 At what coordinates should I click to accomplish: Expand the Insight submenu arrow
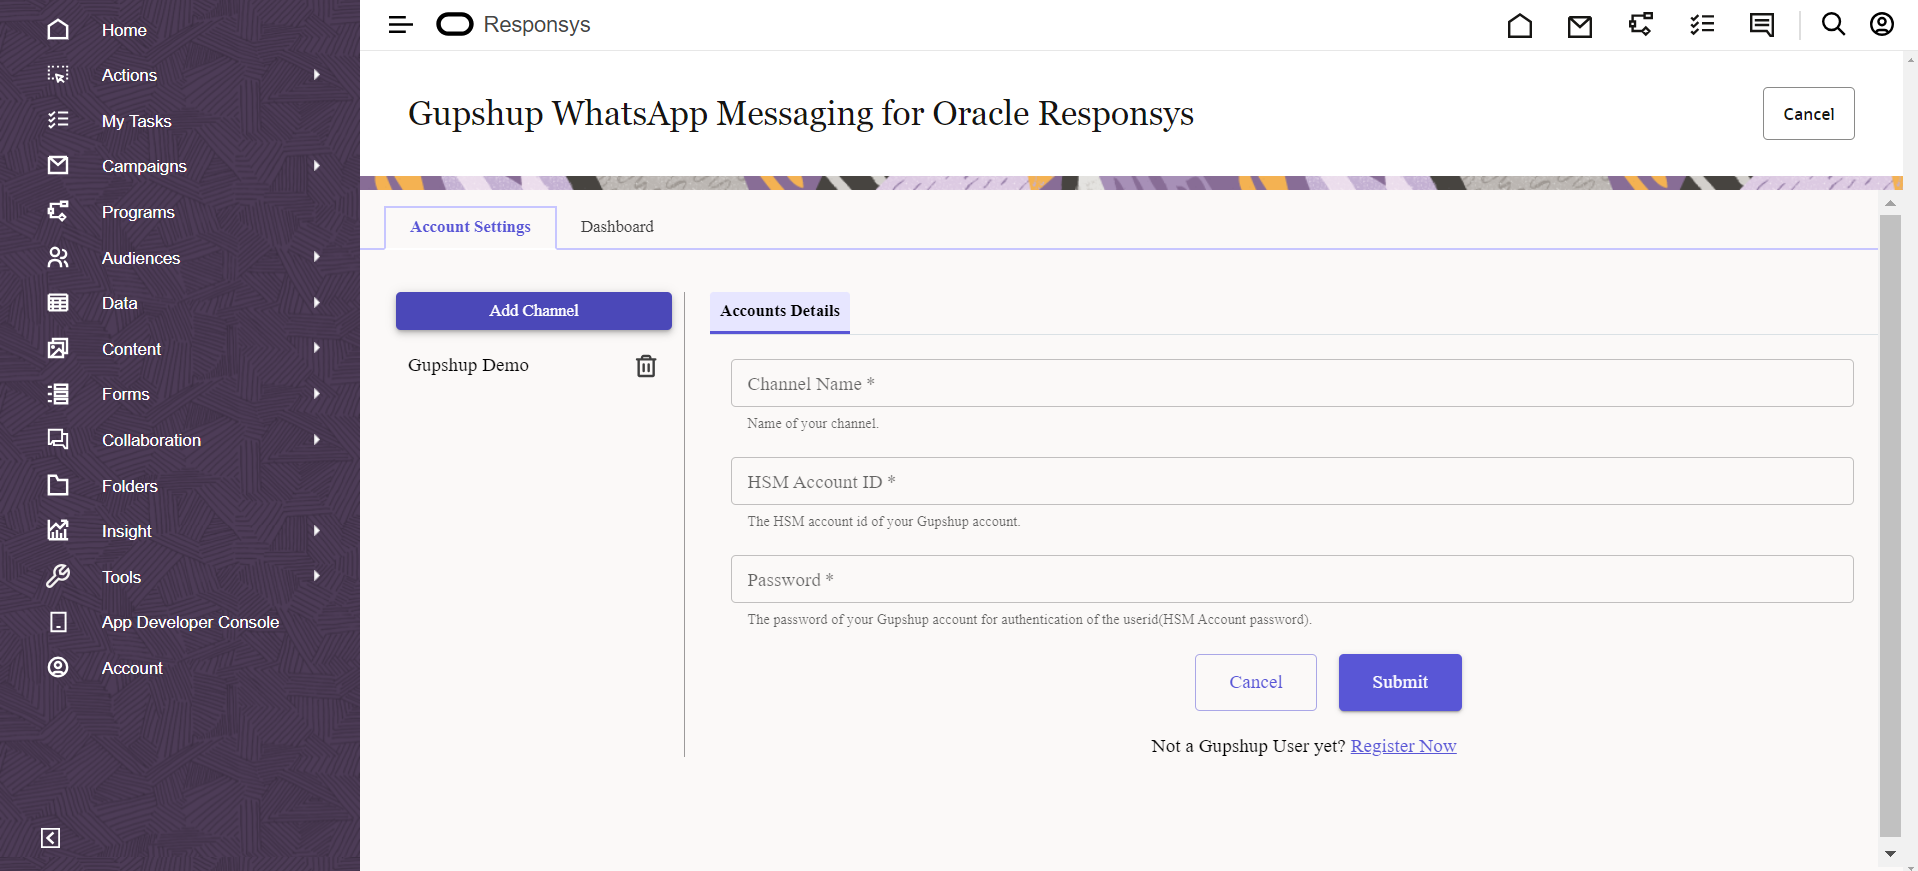point(316,531)
